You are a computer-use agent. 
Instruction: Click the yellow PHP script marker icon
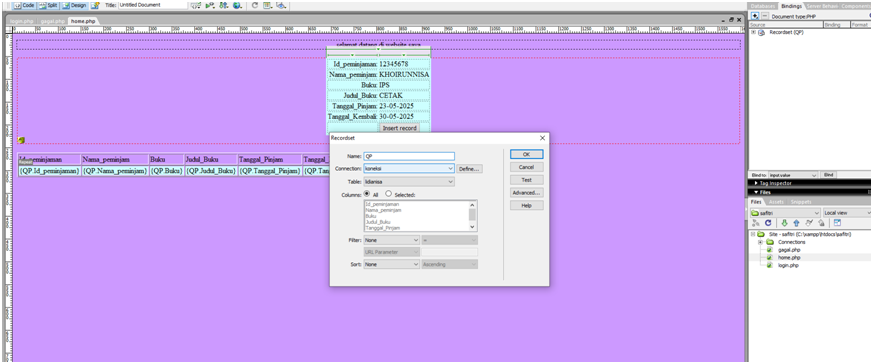point(21,140)
